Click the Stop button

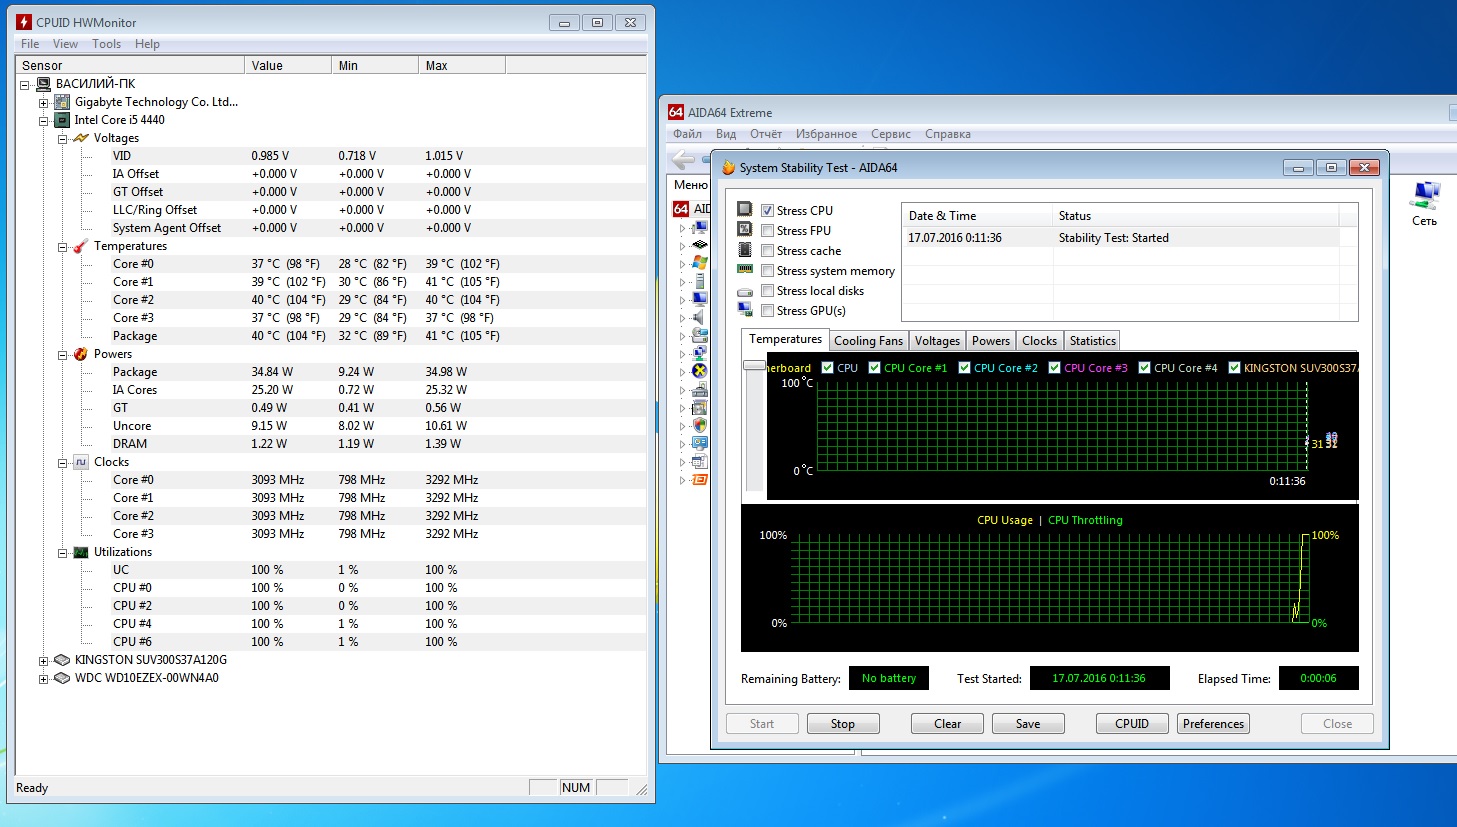pos(843,724)
